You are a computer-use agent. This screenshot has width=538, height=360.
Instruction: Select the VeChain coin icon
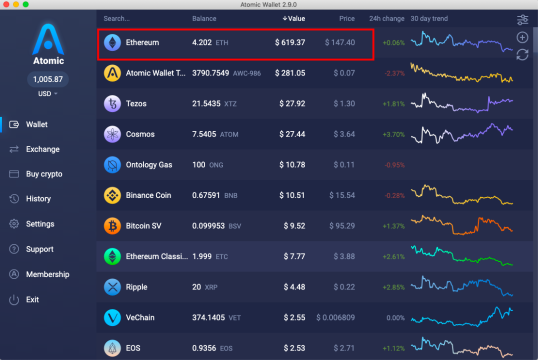click(x=112, y=317)
